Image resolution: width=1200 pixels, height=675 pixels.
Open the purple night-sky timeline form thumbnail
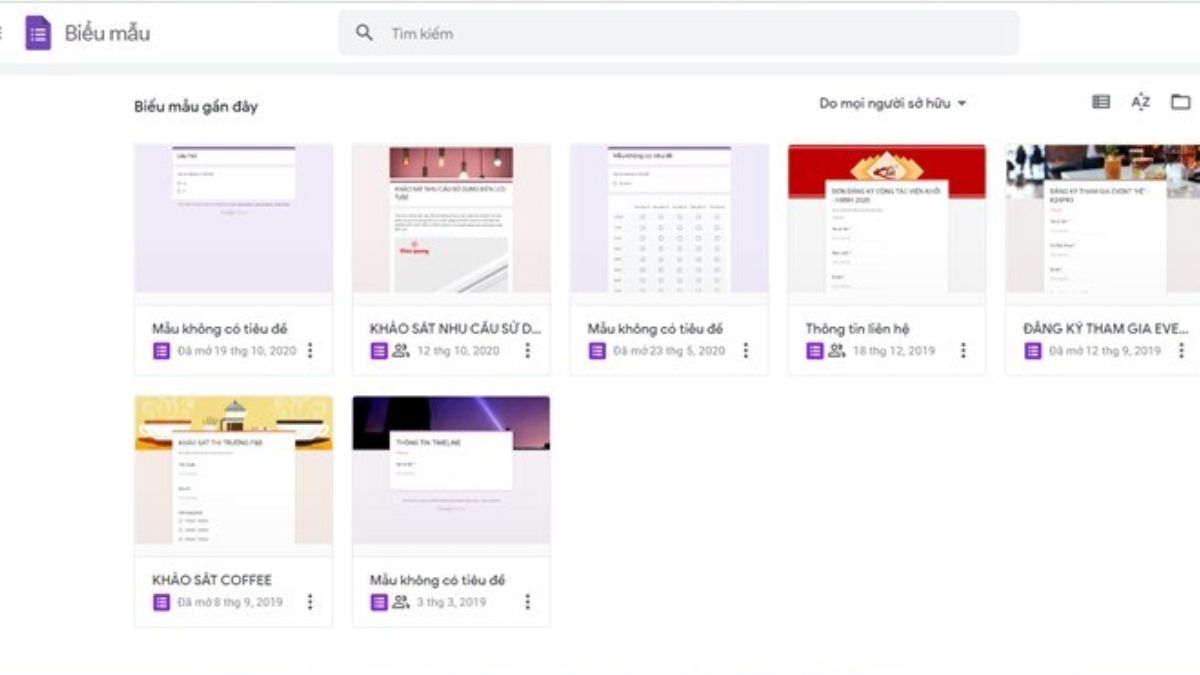coord(450,470)
